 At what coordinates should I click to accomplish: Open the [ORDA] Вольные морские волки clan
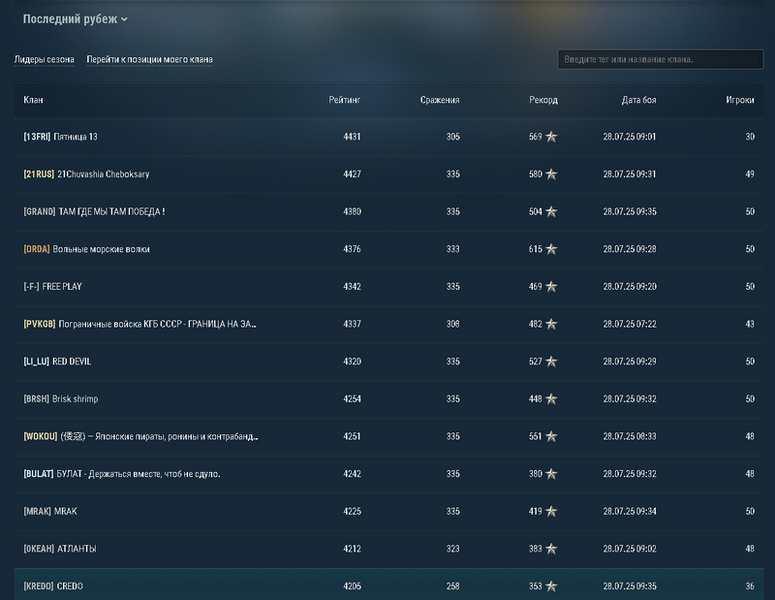coord(86,249)
